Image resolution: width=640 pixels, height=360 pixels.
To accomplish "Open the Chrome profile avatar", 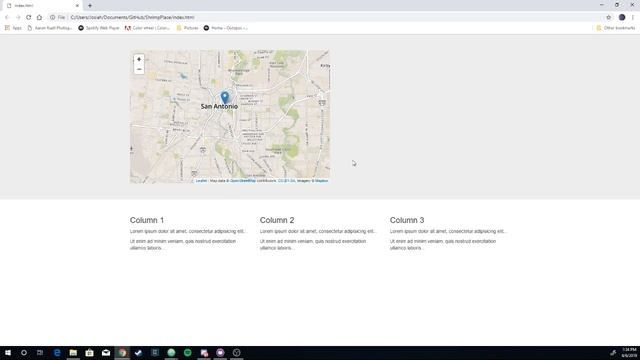I will 622,17.
